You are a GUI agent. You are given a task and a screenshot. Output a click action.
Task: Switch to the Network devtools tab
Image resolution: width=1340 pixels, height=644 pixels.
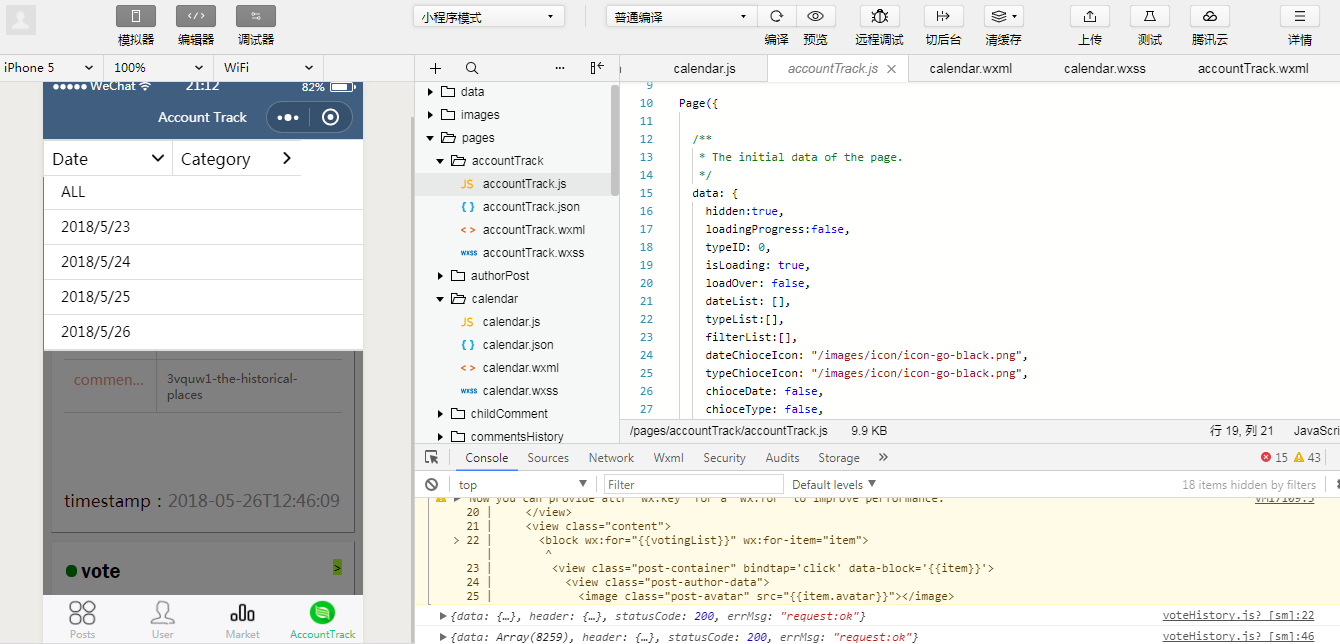pyautogui.click(x=611, y=458)
